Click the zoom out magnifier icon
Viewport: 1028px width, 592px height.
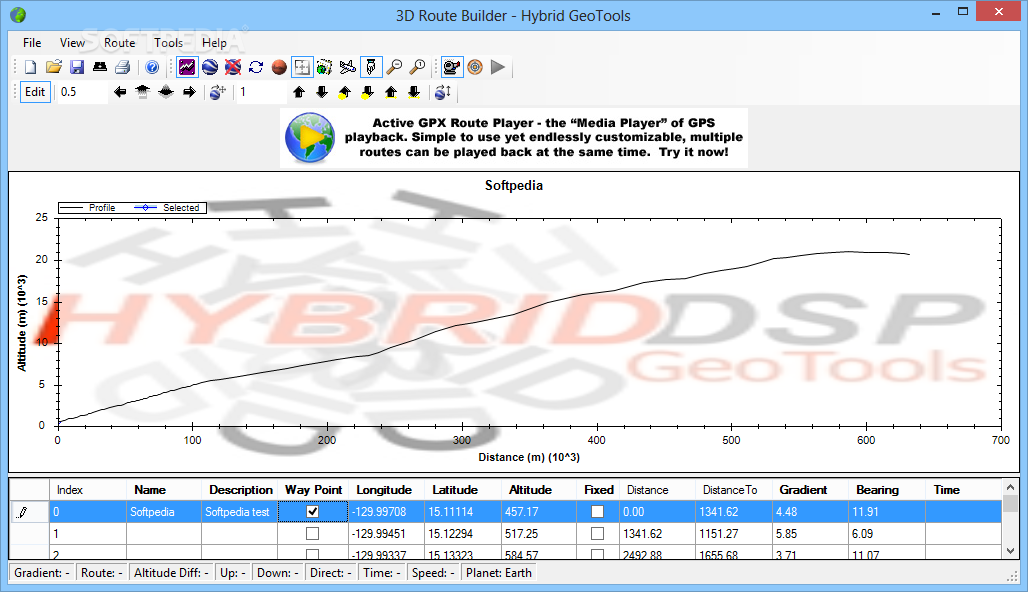click(394, 67)
